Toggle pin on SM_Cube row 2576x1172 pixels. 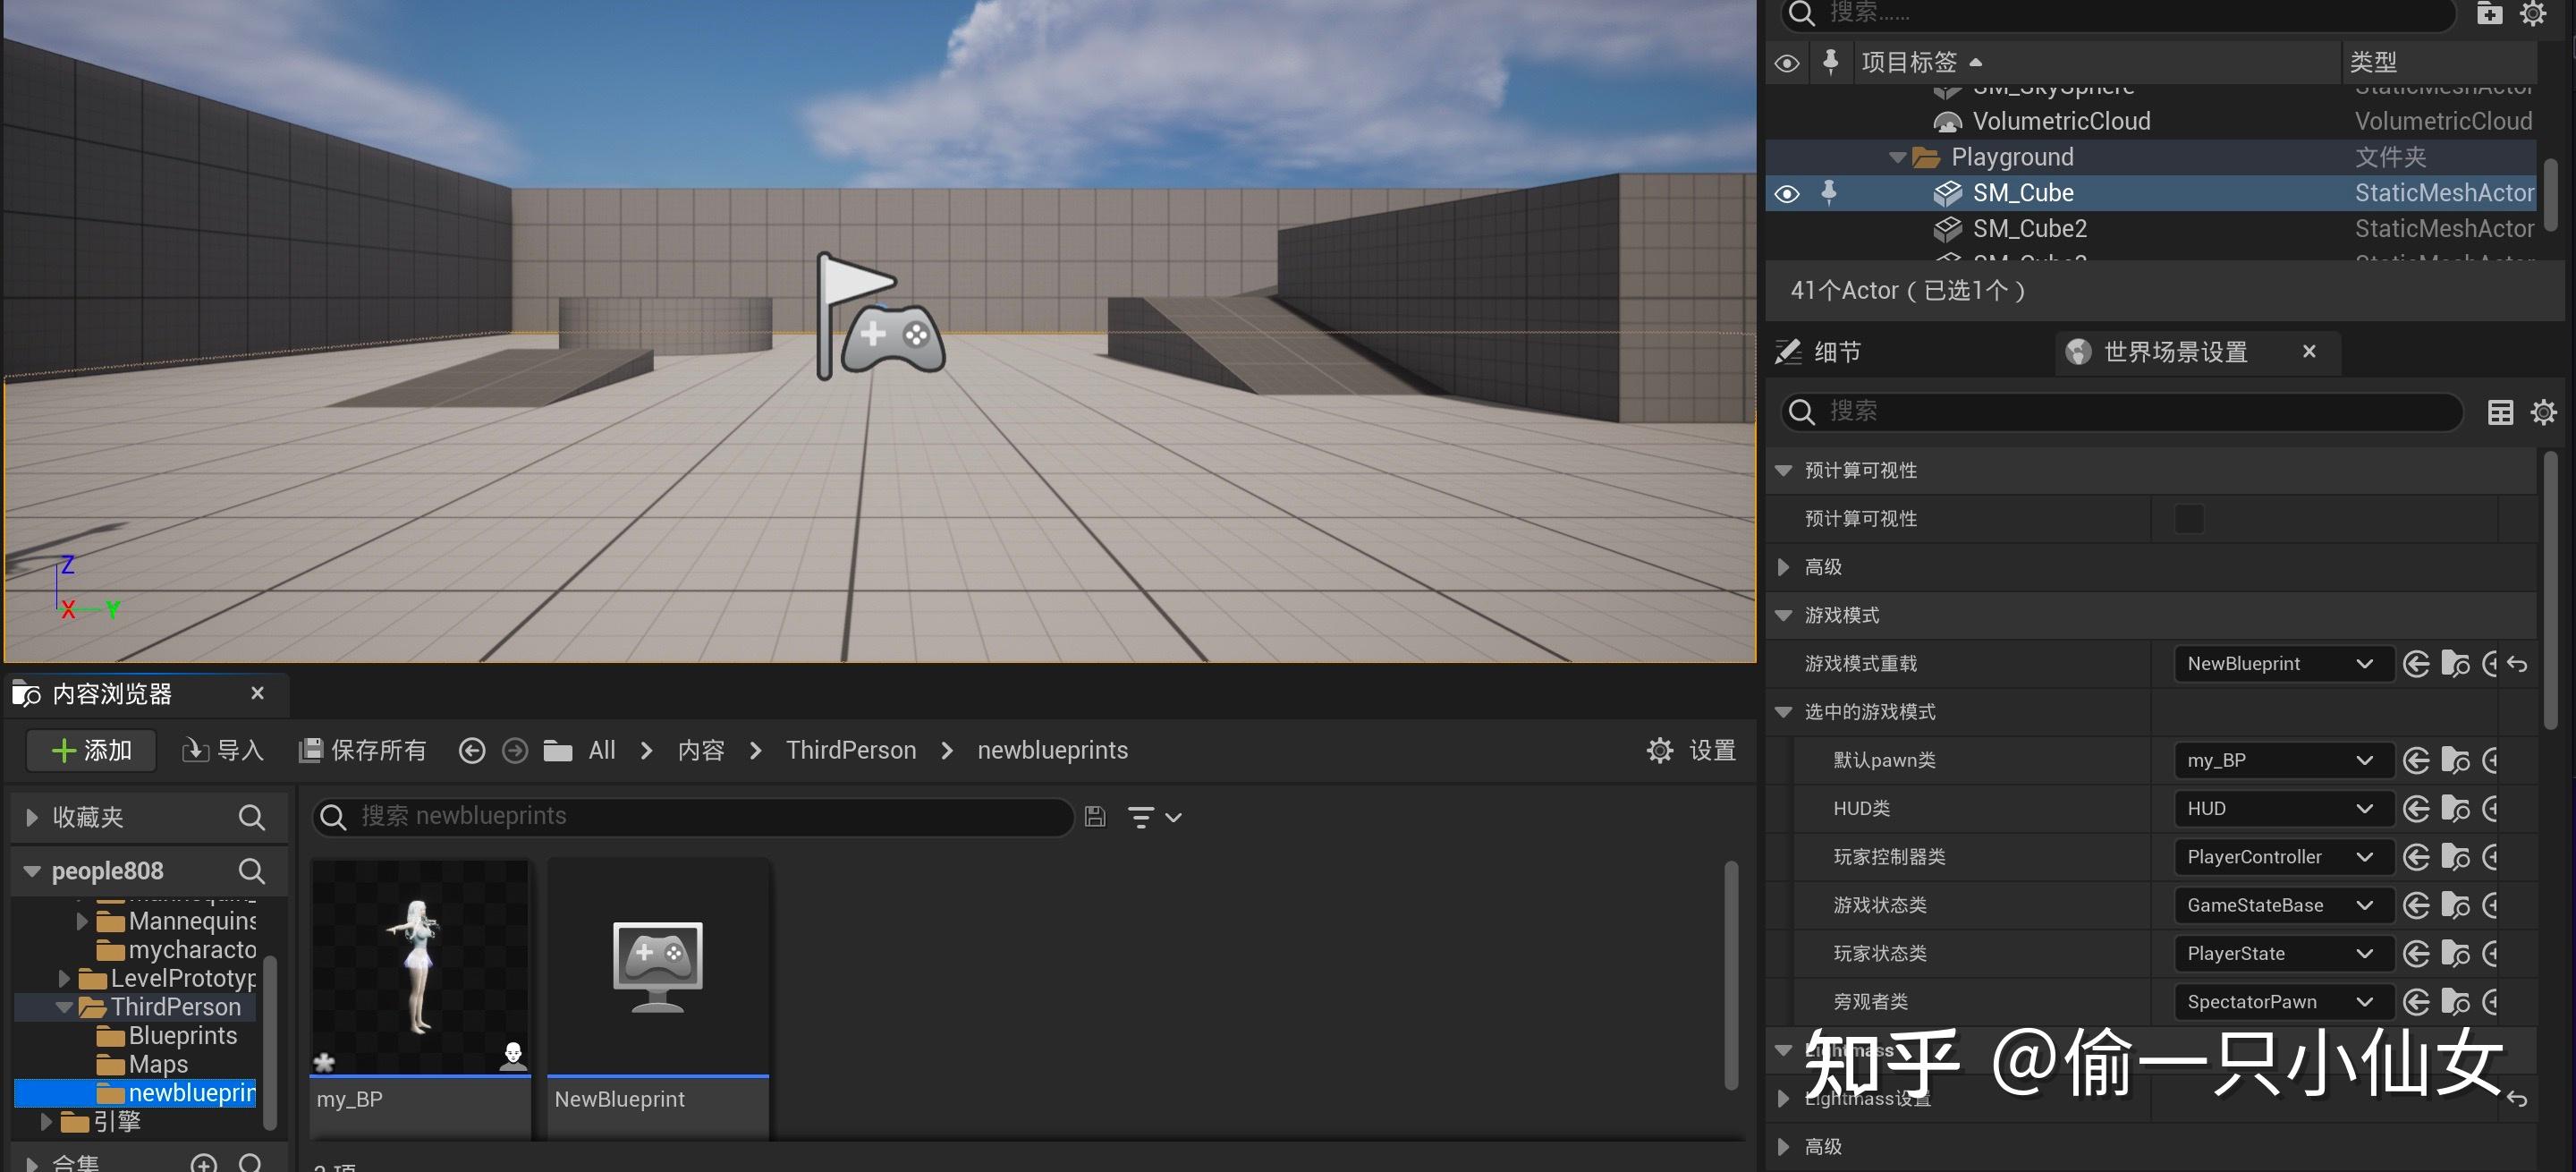pos(1829,192)
